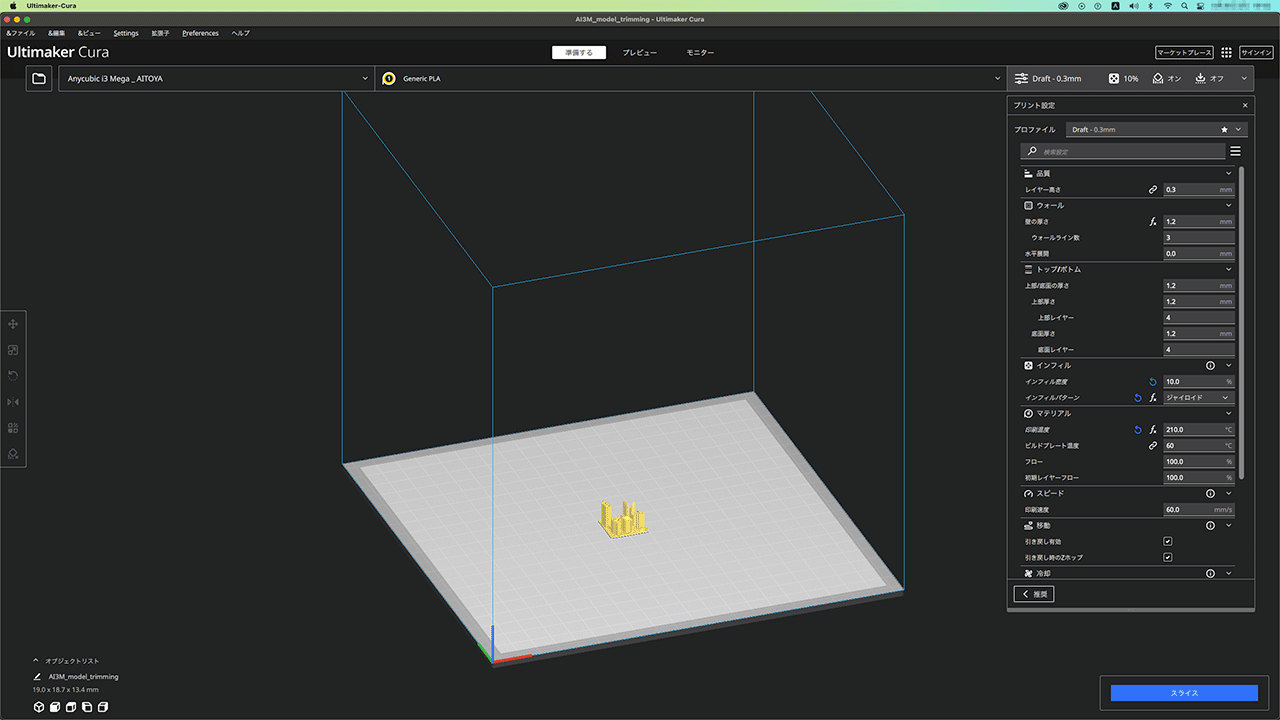Select the Per Model Settings tool
1280x720 pixels.
click(x=13, y=428)
